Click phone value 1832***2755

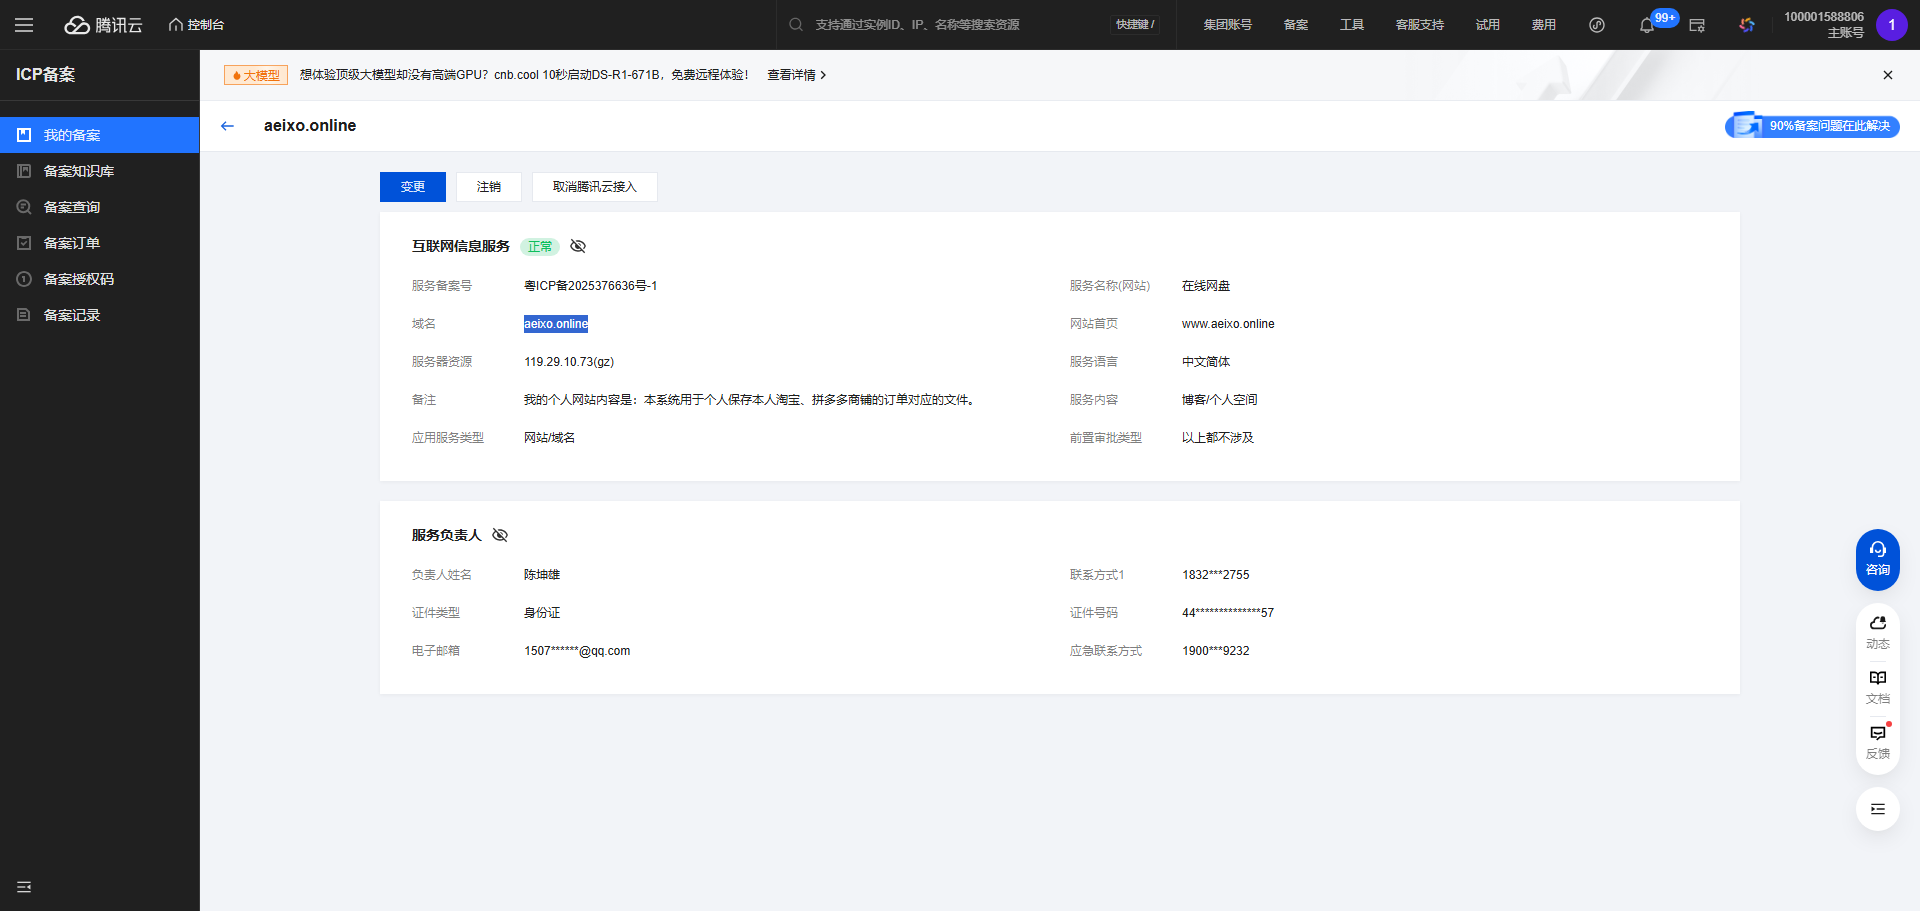click(x=1216, y=575)
